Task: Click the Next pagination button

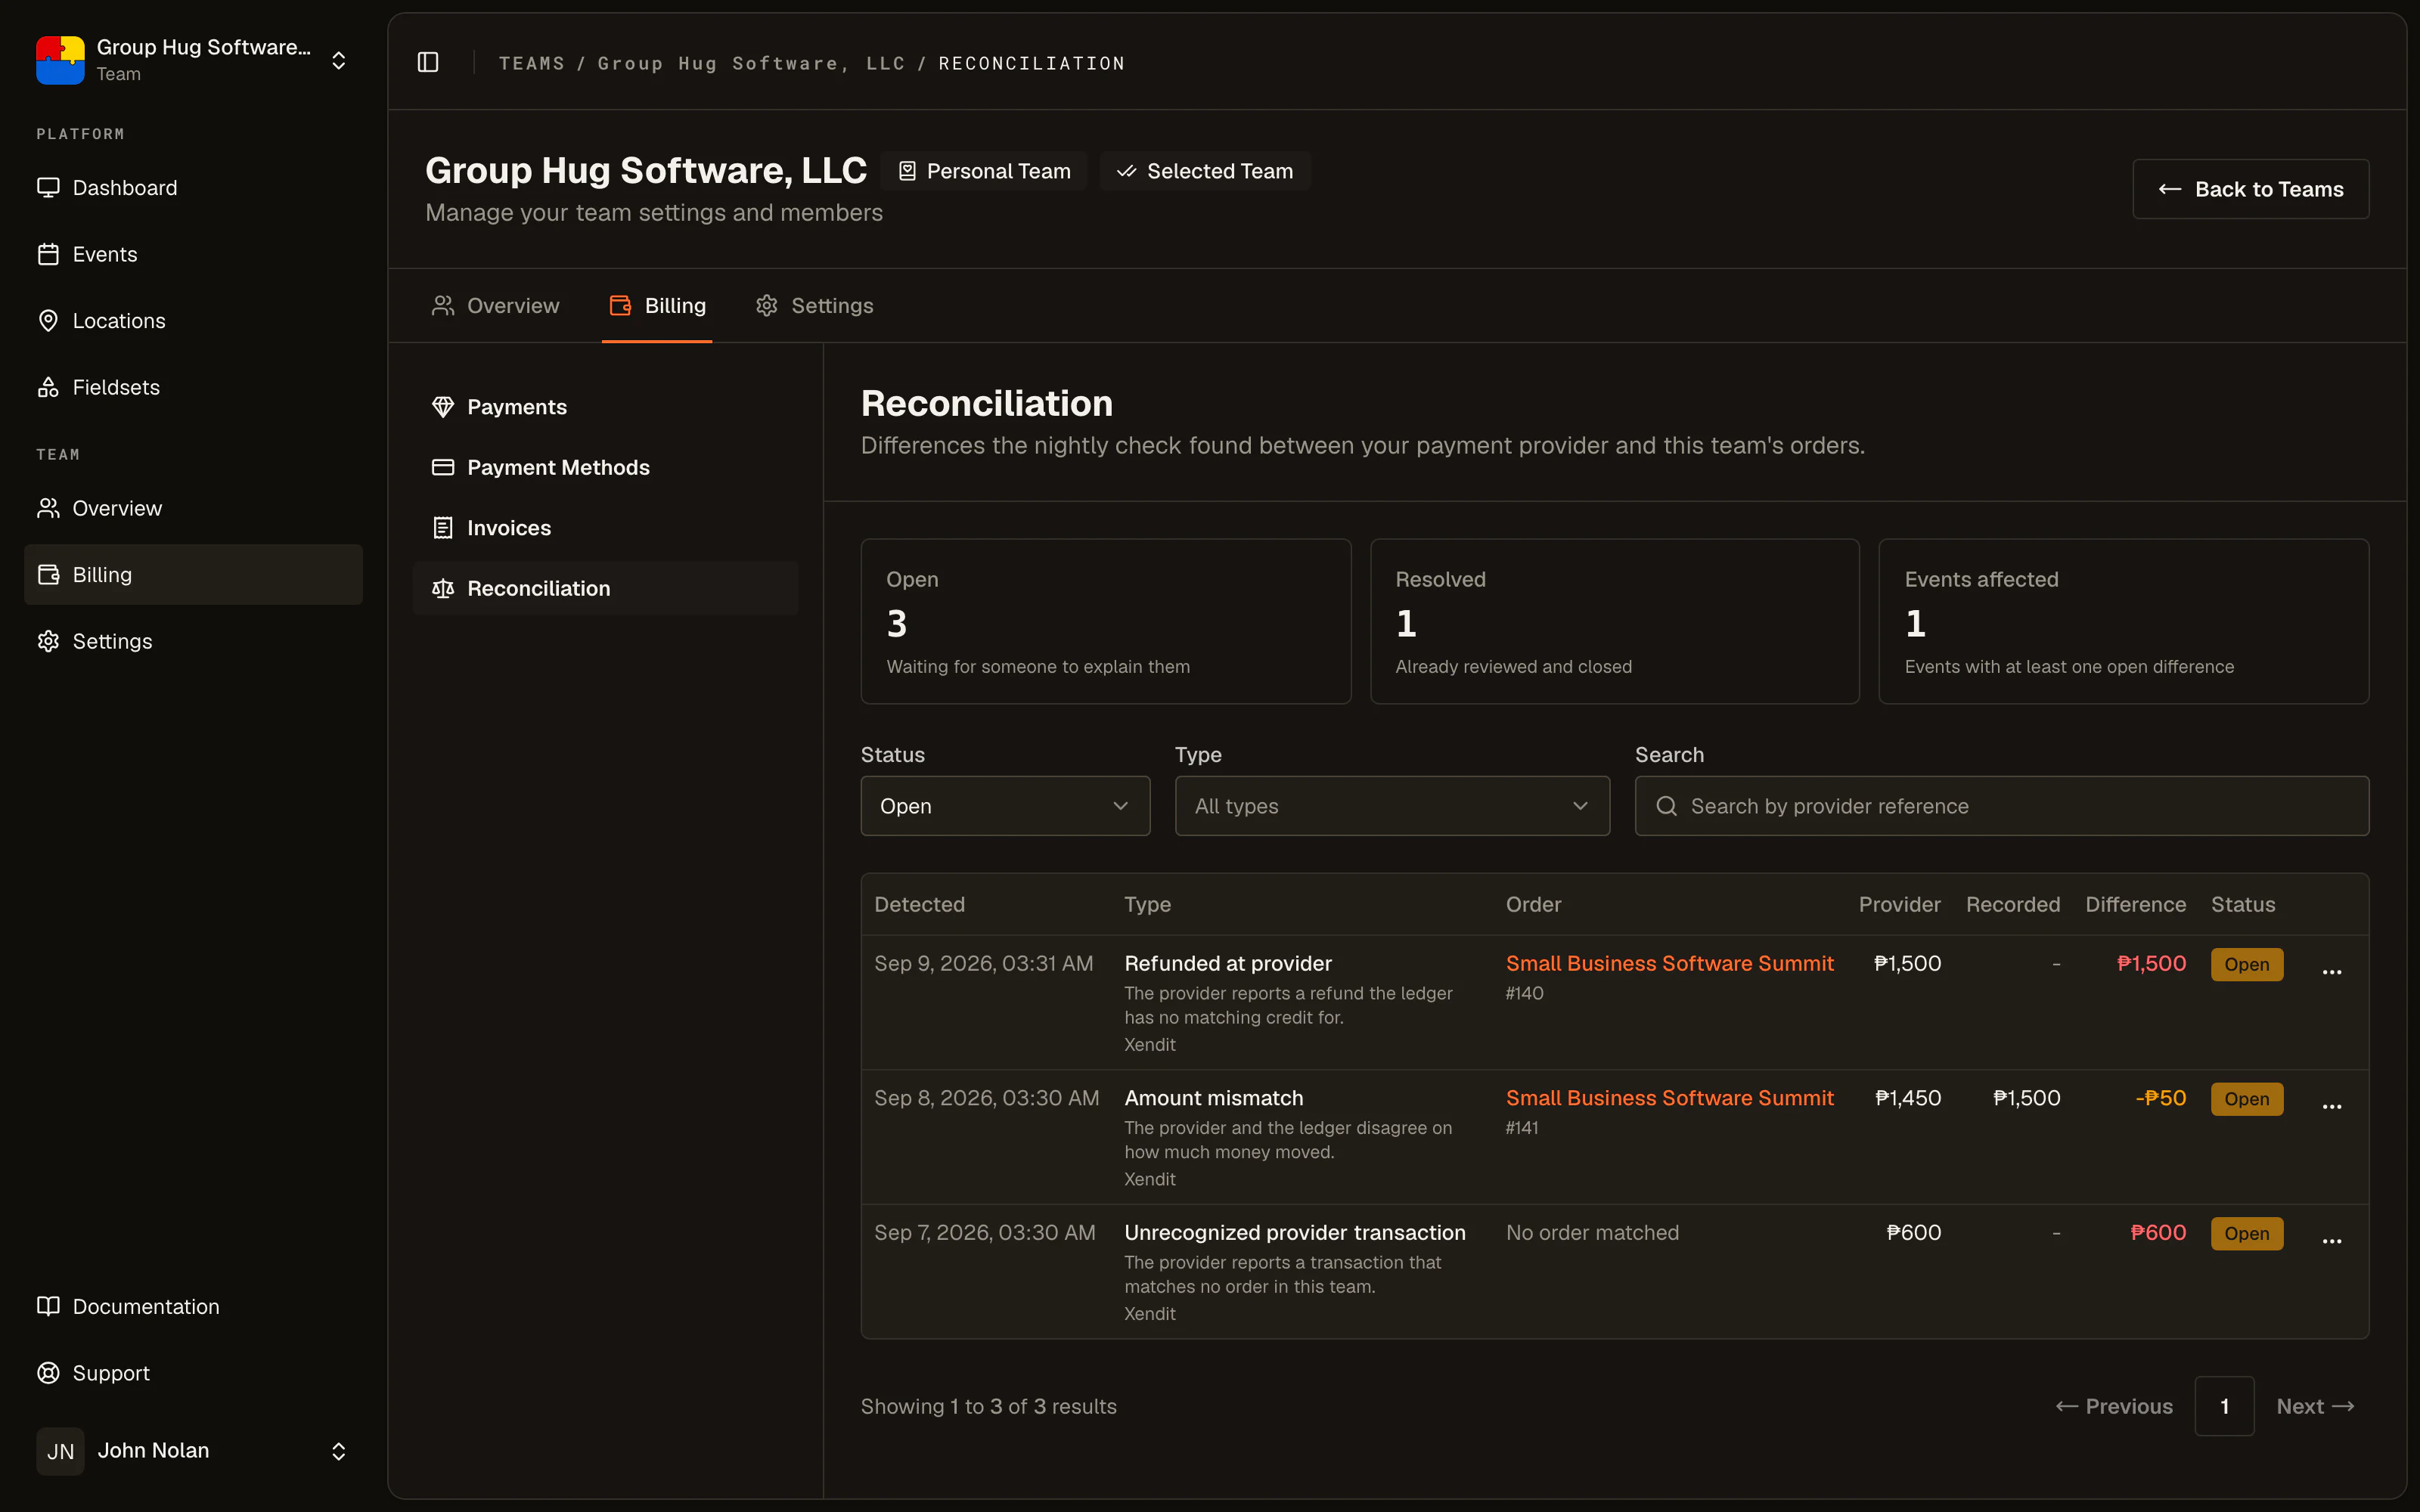Action: pos(2316,1406)
